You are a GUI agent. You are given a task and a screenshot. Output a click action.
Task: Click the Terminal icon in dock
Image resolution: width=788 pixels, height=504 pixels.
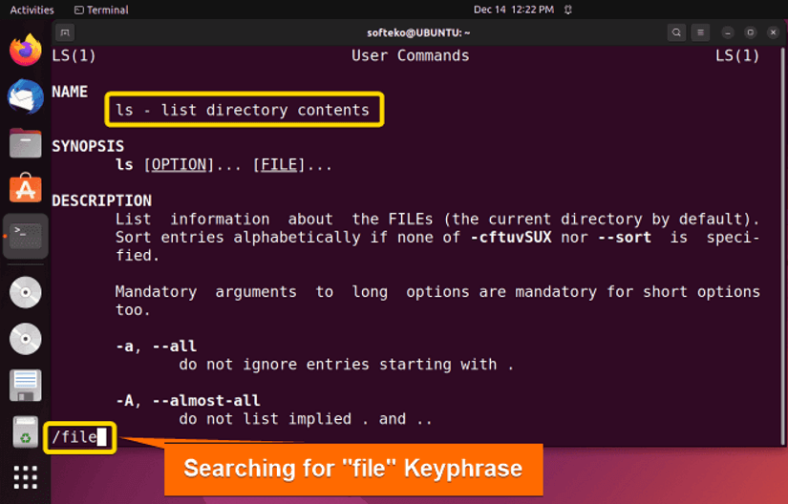(x=25, y=236)
